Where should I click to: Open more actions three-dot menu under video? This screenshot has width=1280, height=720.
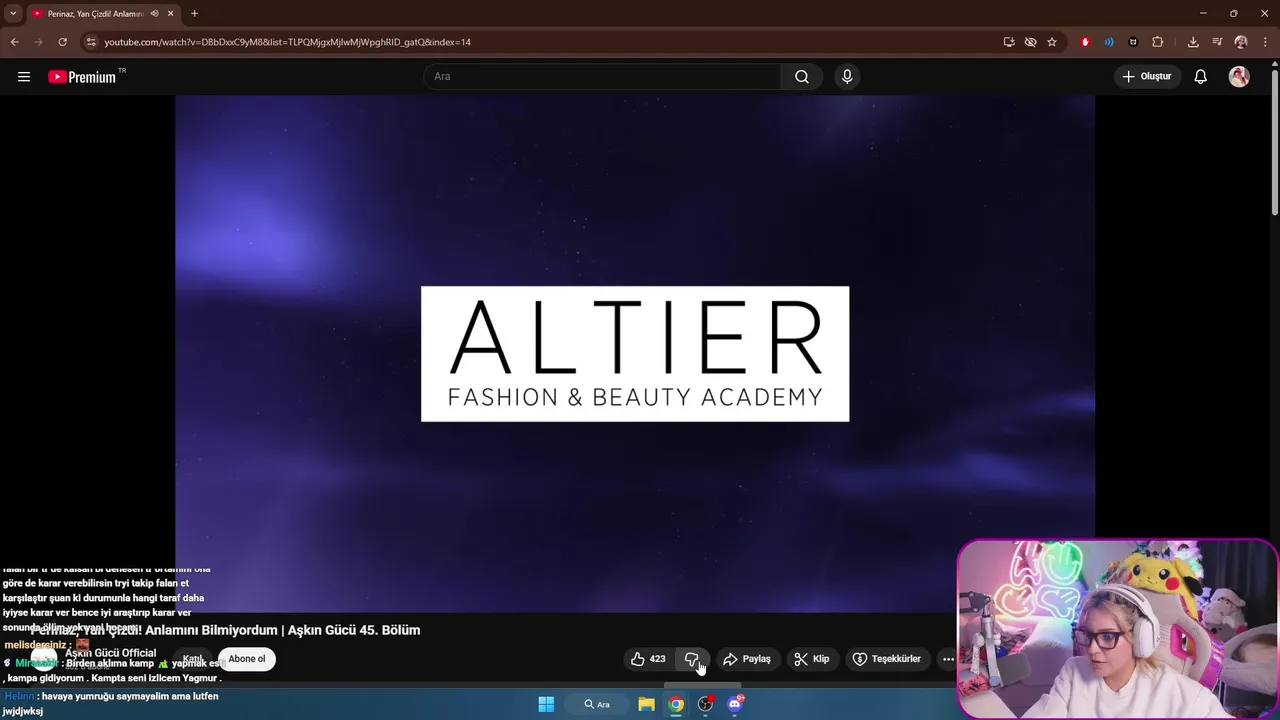click(948, 659)
